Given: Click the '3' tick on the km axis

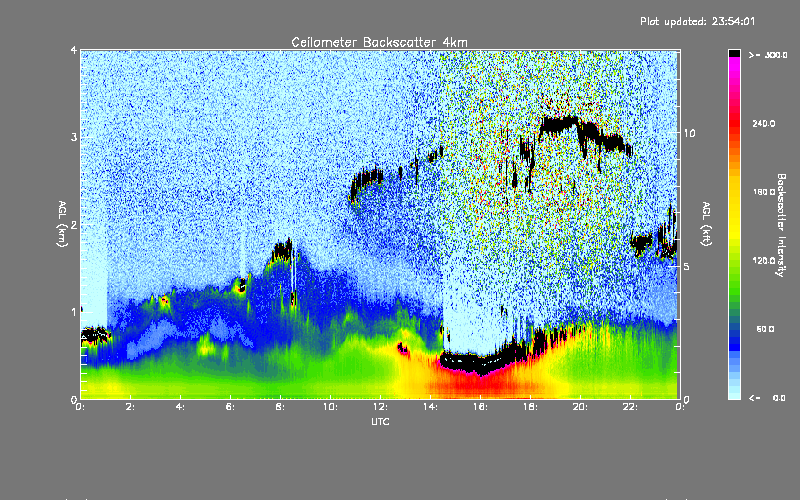Looking at the screenshot, I should [74, 138].
